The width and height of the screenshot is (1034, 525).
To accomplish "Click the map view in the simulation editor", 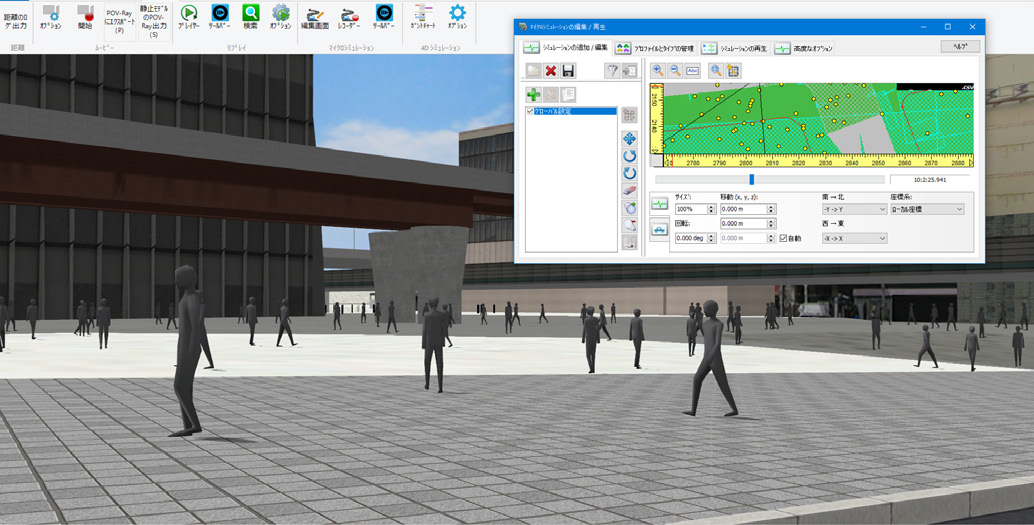I will pos(818,119).
